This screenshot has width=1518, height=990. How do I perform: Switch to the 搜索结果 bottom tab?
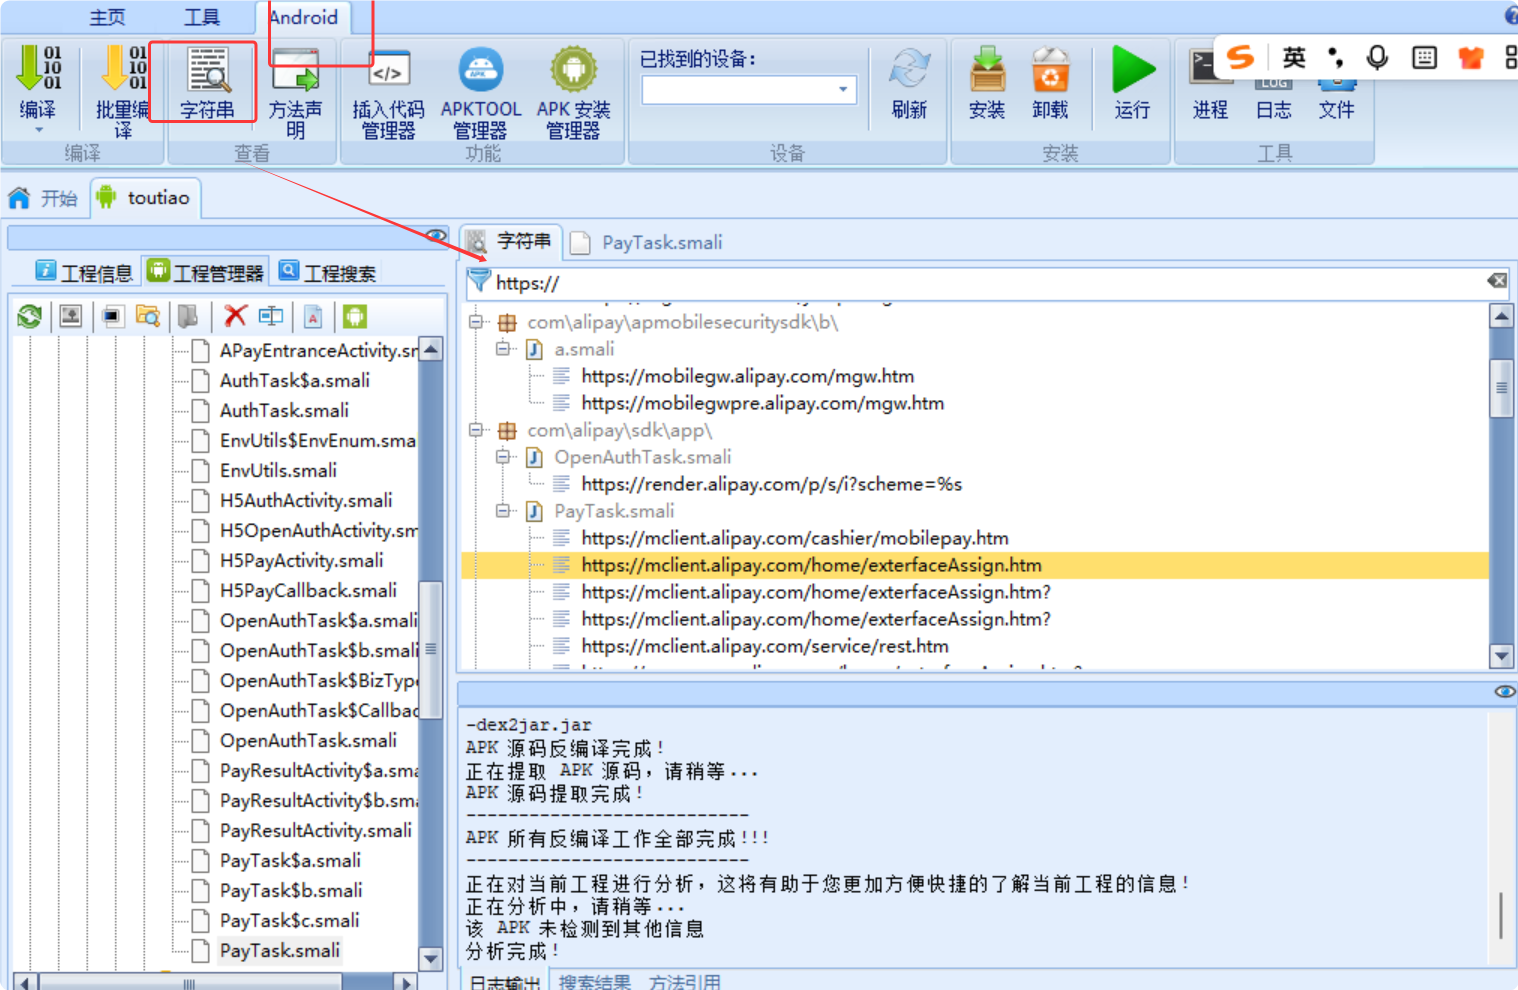(595, 981)
